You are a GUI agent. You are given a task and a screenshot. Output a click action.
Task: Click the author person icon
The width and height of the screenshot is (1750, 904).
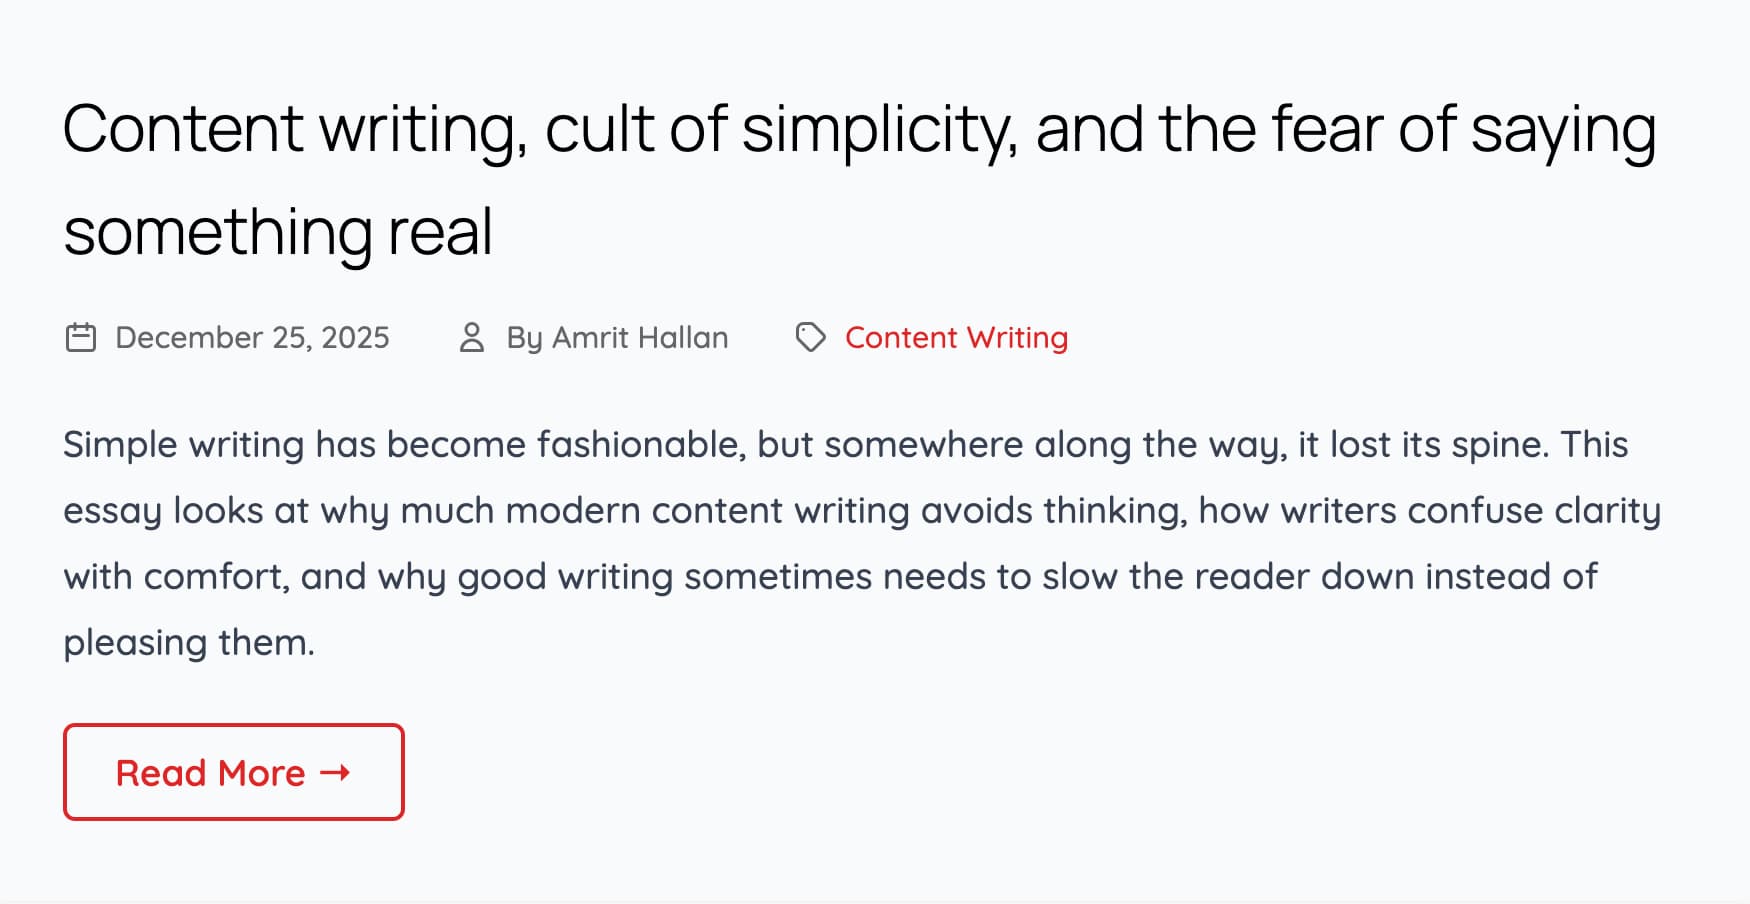(471, 338)
